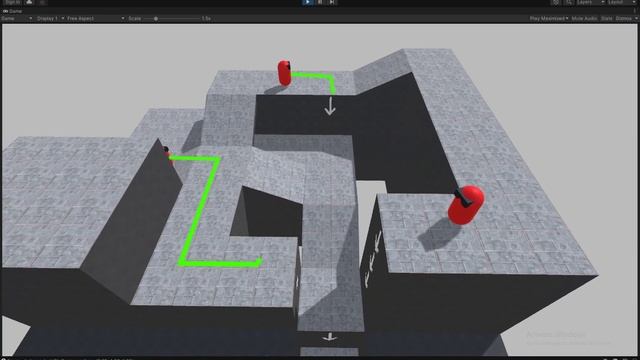Viewport: 640px width, 360px height.
Task: Open the Layers dropdown
Action: coord(590,2)
